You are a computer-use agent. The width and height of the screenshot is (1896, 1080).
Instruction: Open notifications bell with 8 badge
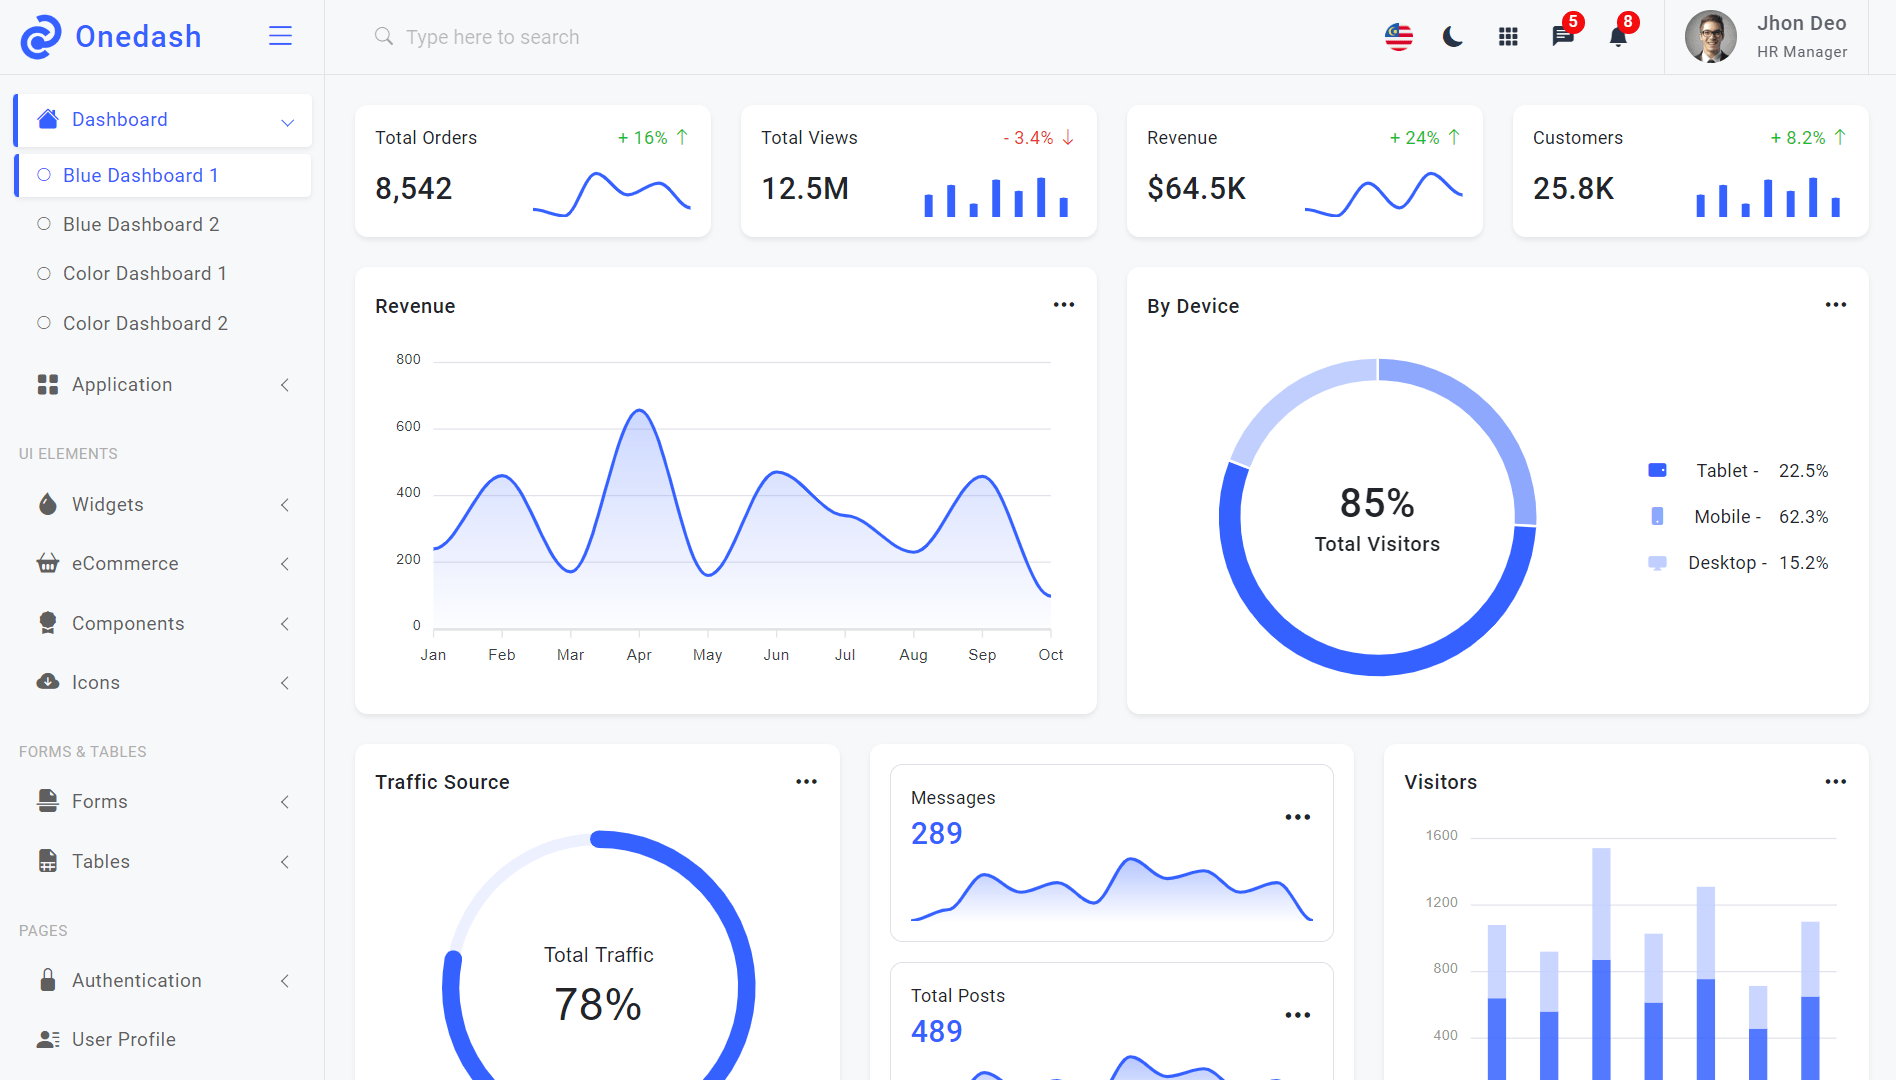[1617, 37]
